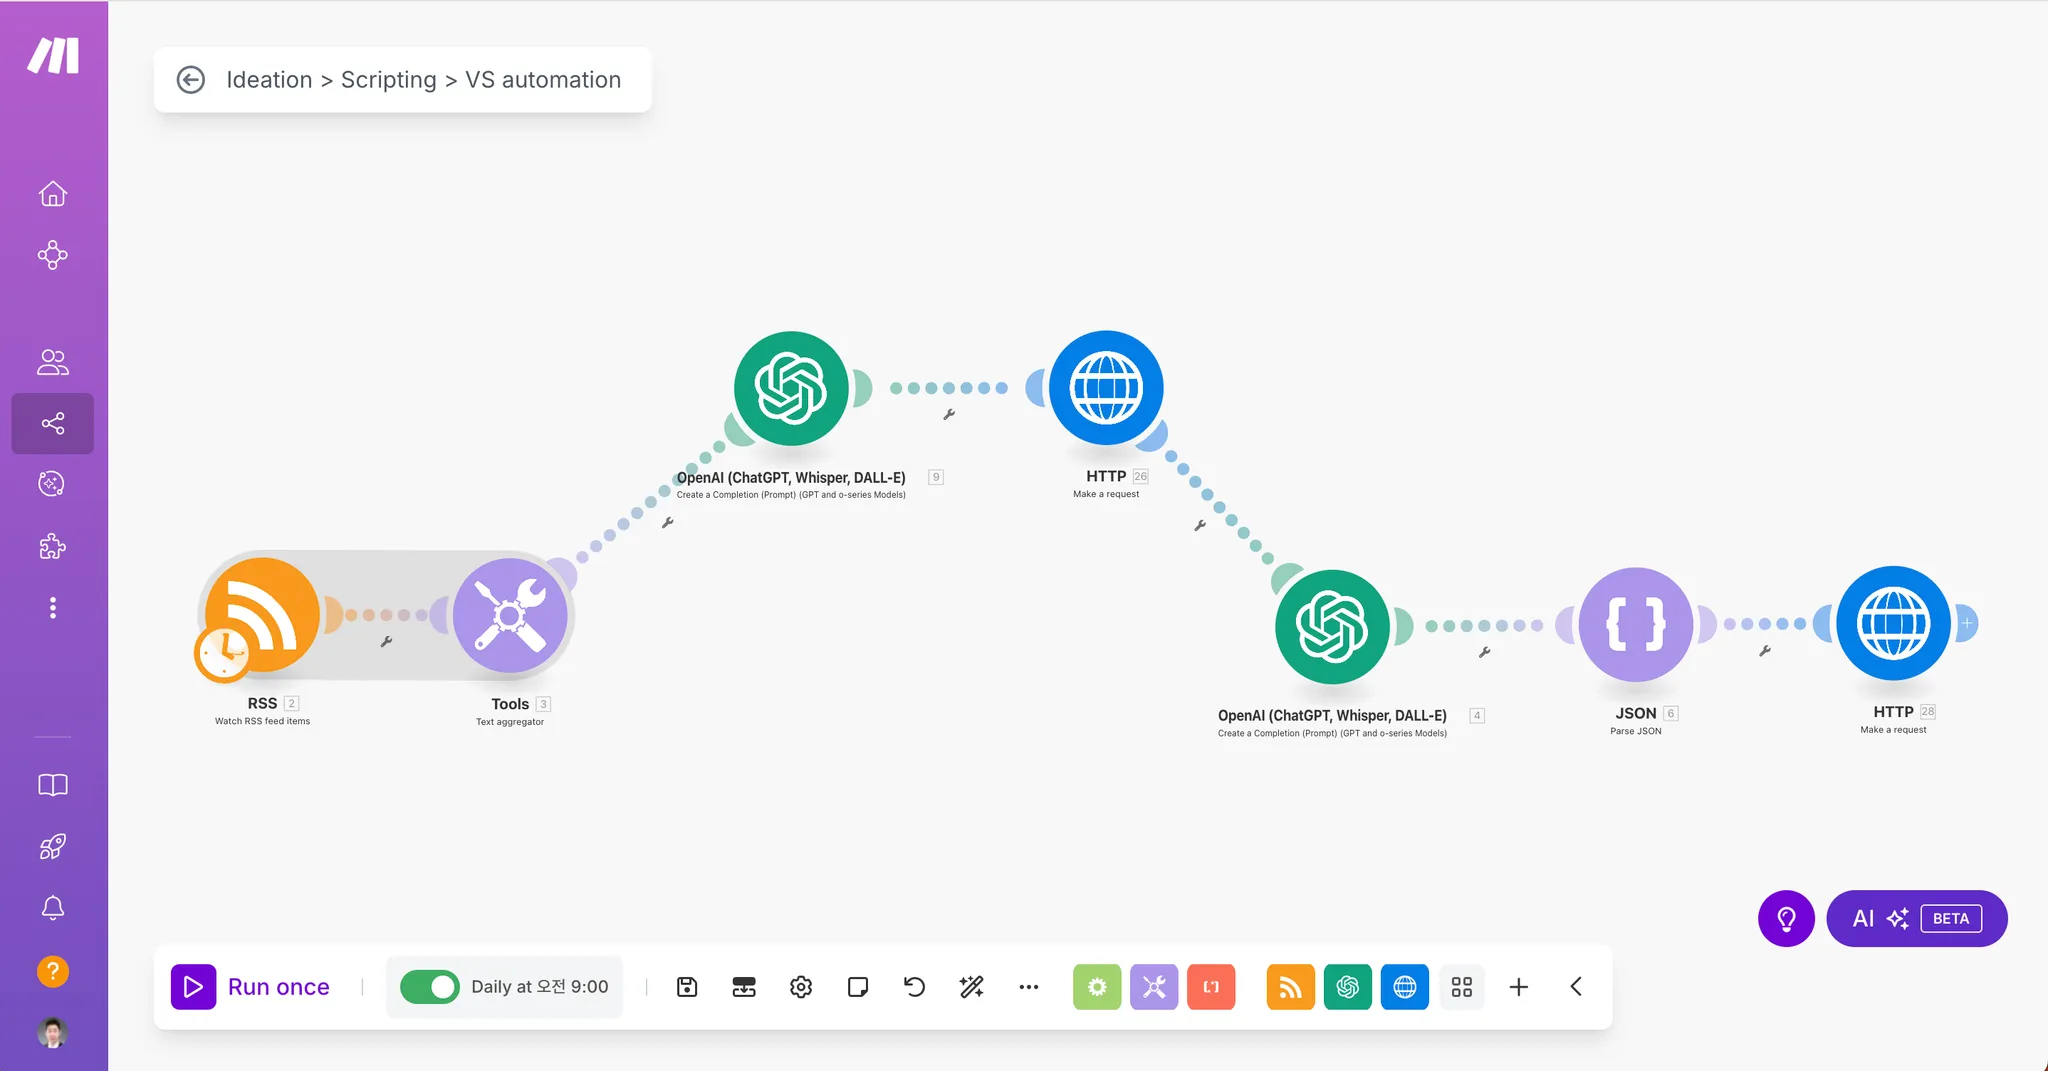Select the Tools Text aggregator module
The height and width of the screenshot is (1071, 2048).
[510, 616]
